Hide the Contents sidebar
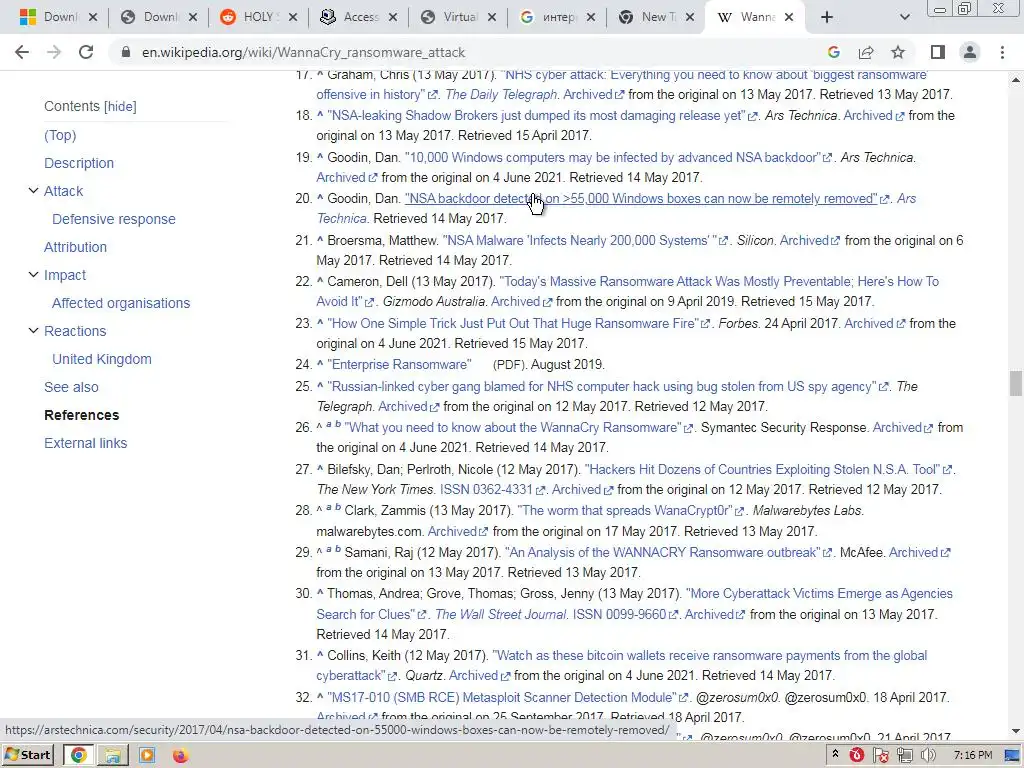The width and height of the screenshot is (1024, 768). click(x=120, y=106)
